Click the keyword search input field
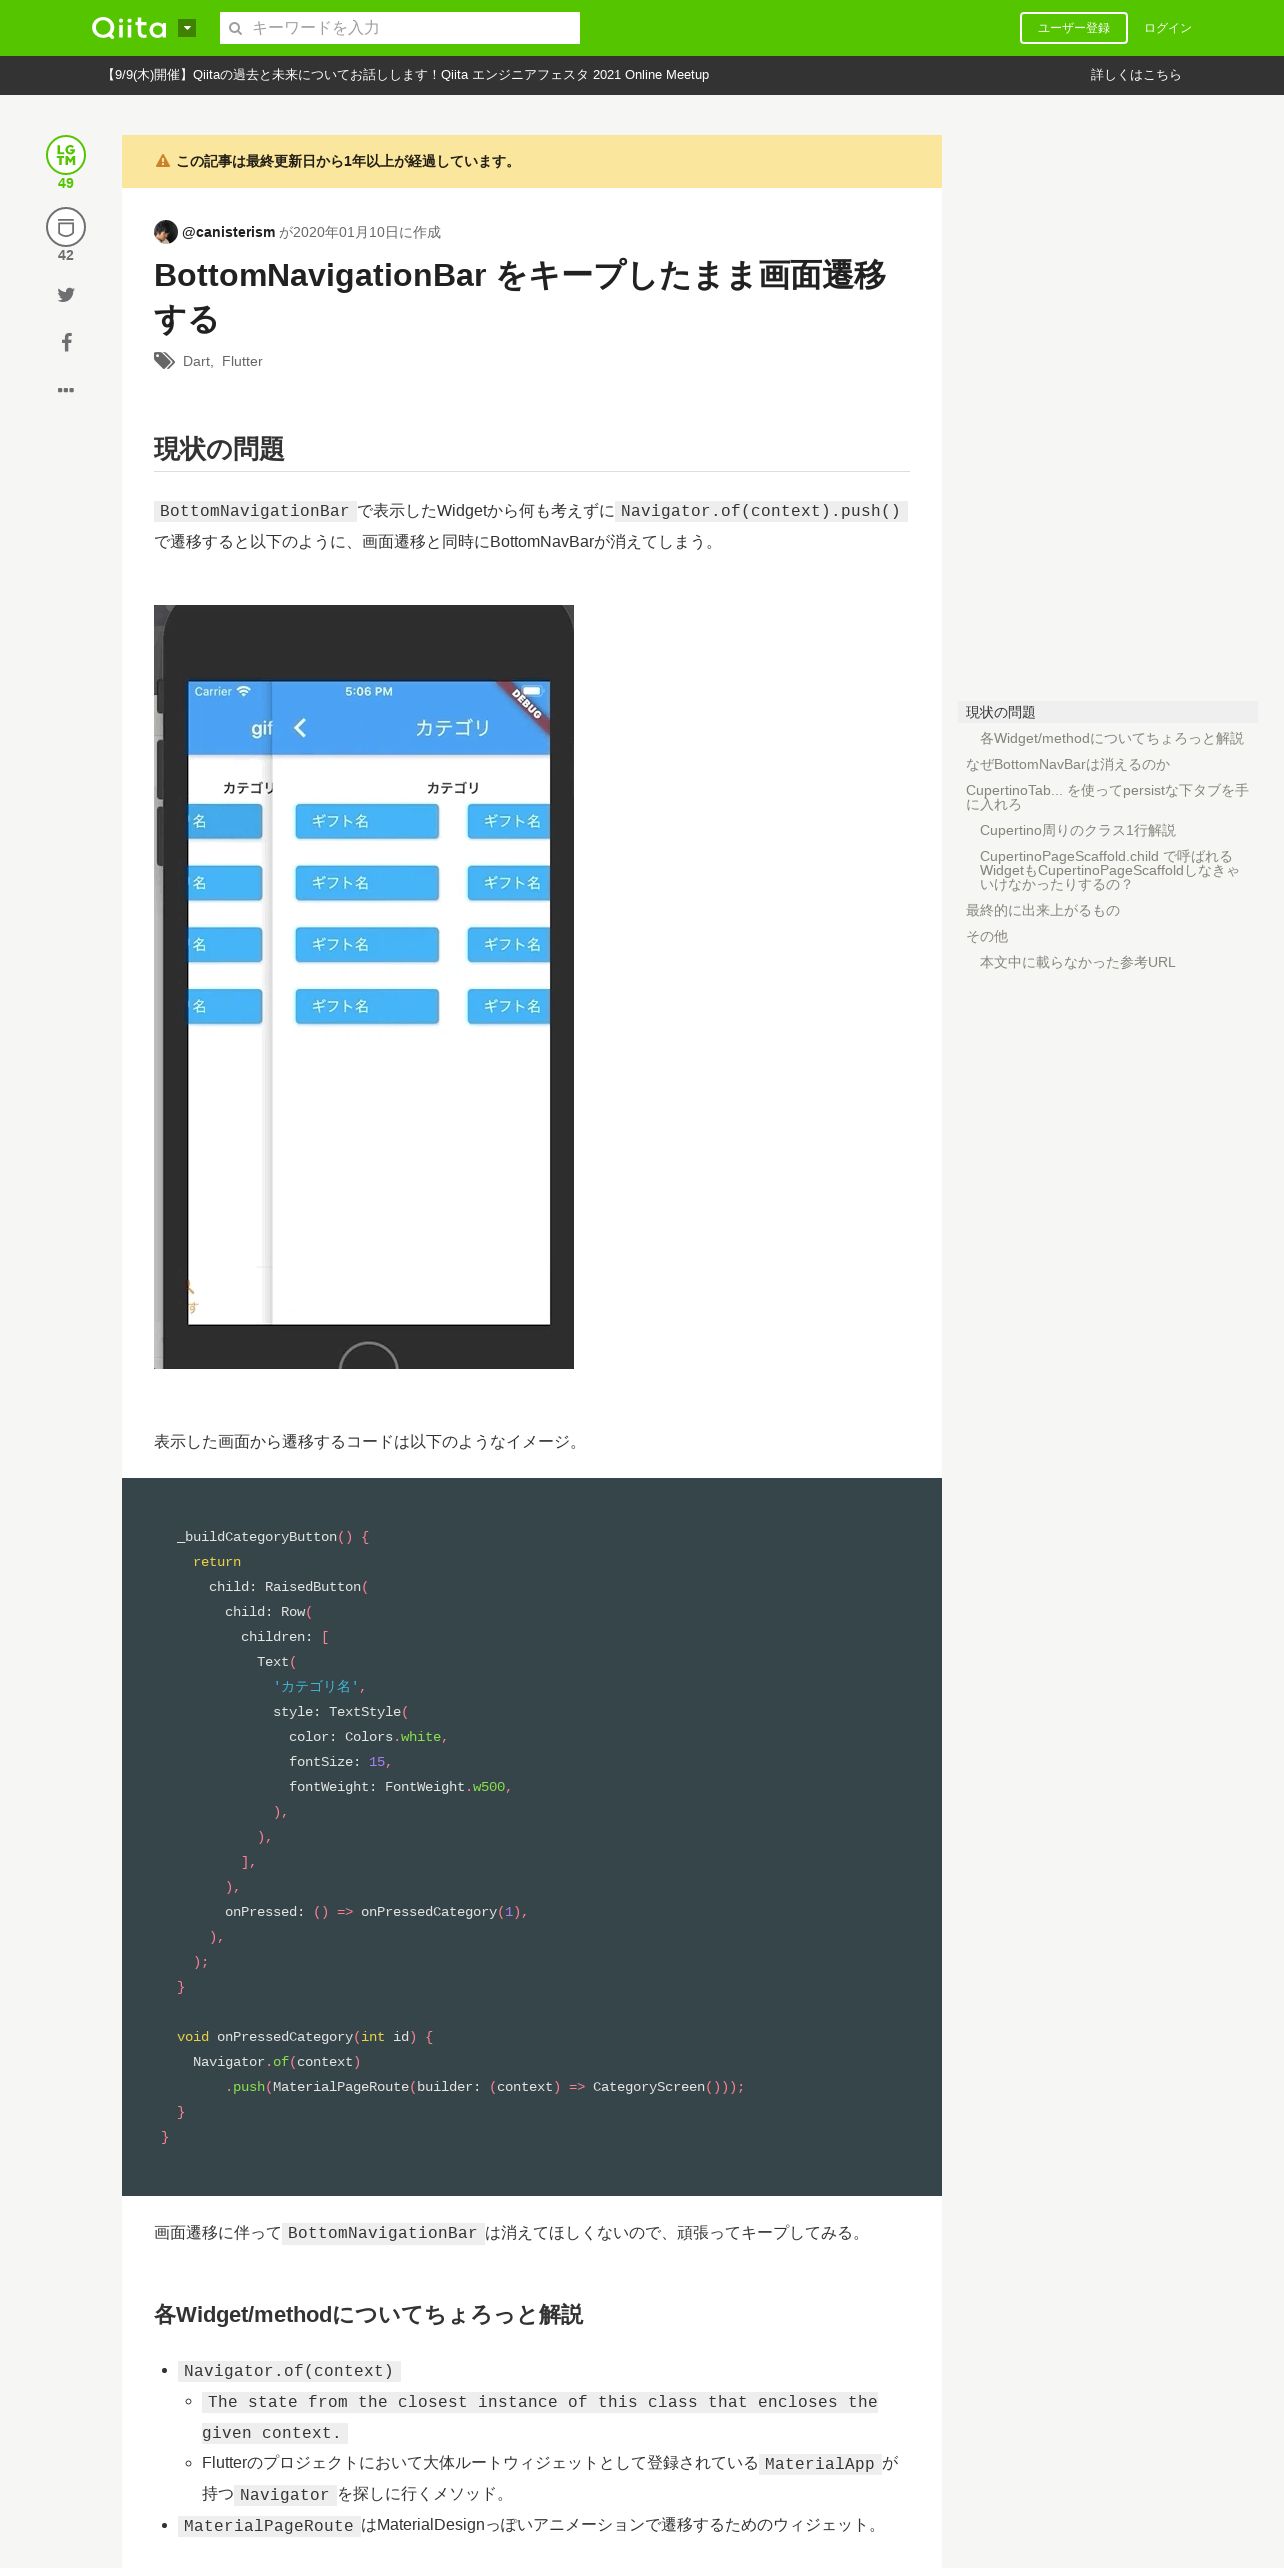Viewport: 1284px width, 2568px height. coord(400,28)
